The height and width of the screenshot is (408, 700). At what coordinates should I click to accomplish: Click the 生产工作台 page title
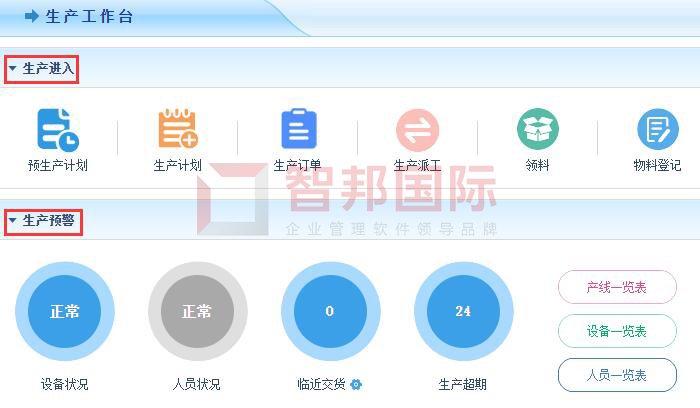tap(90, 16)
